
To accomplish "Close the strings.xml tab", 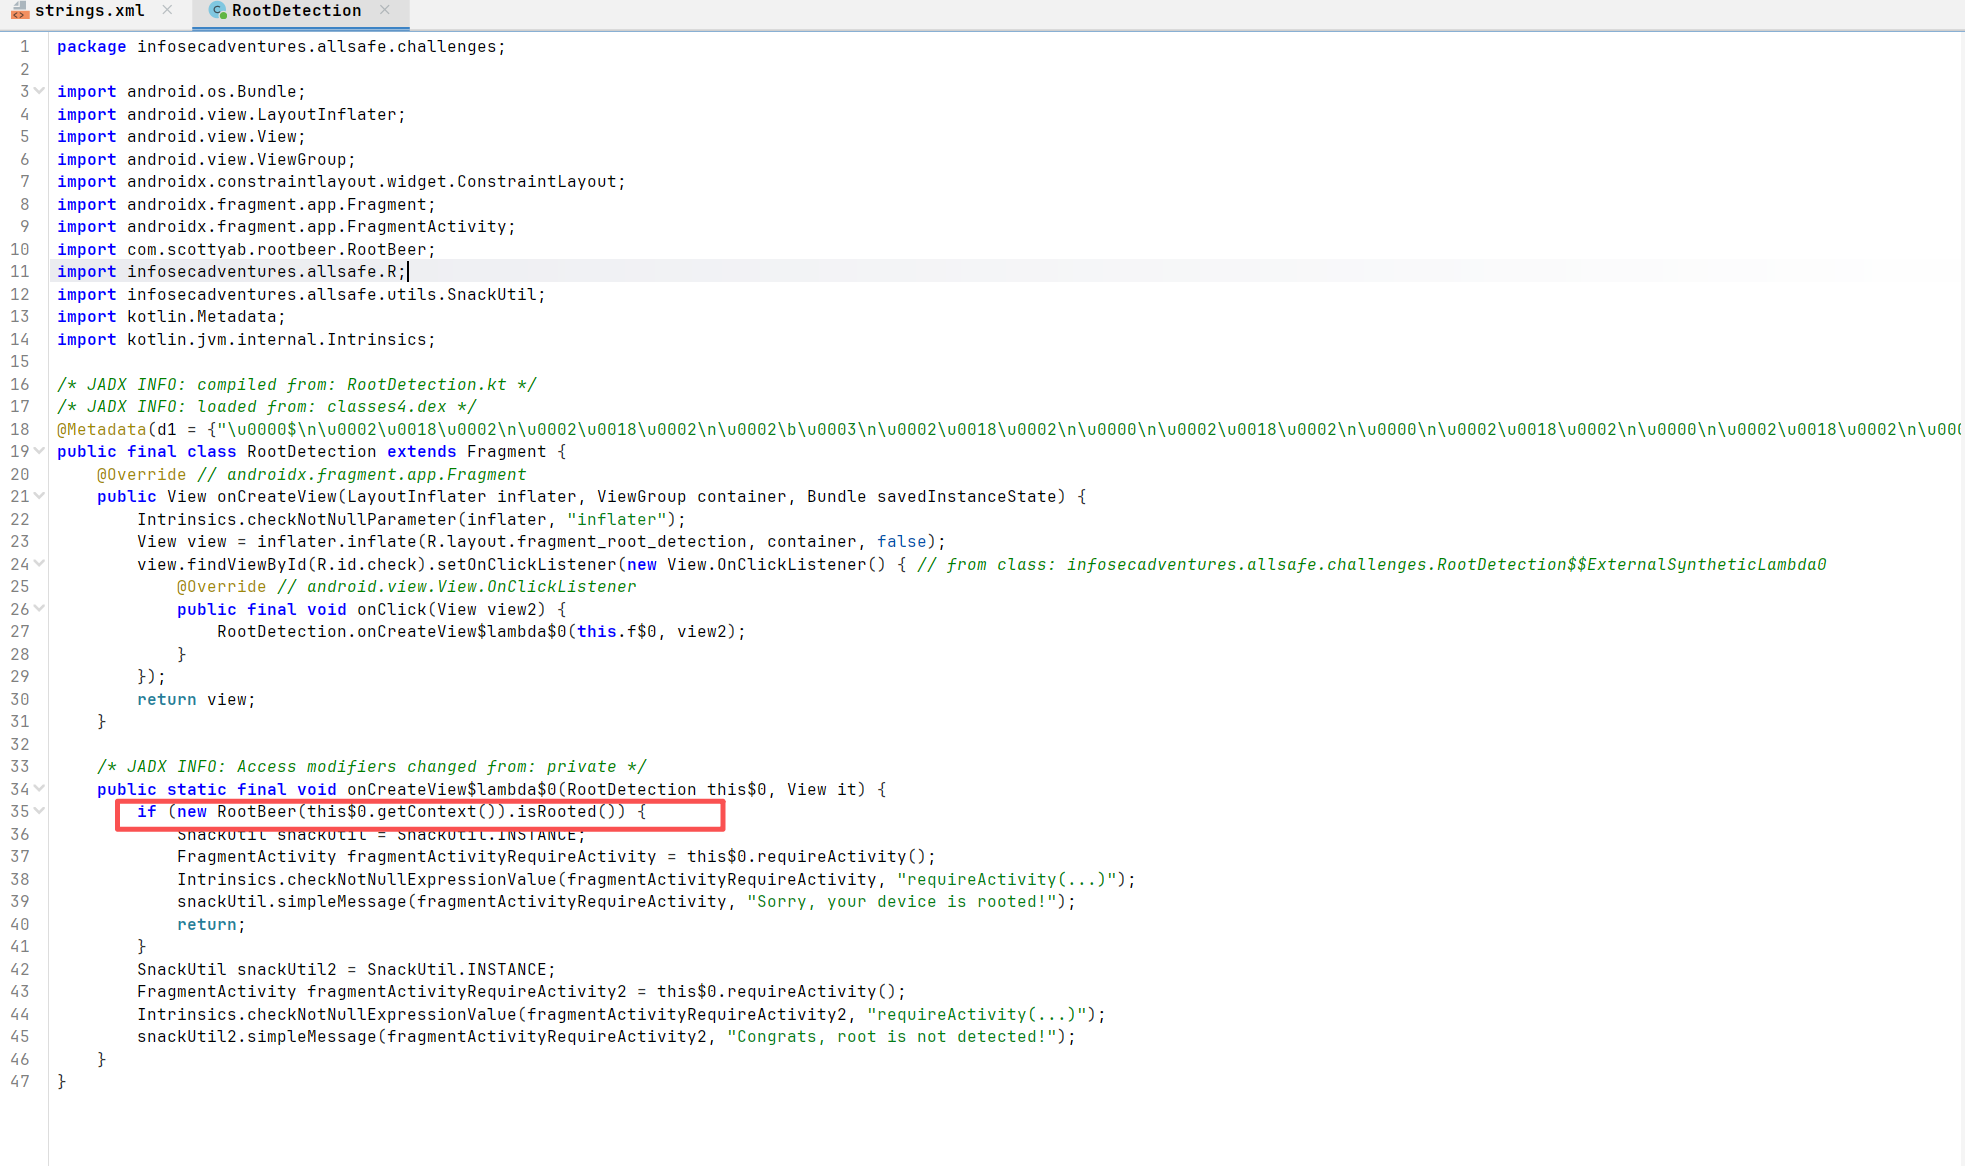I will pos(167,10).
